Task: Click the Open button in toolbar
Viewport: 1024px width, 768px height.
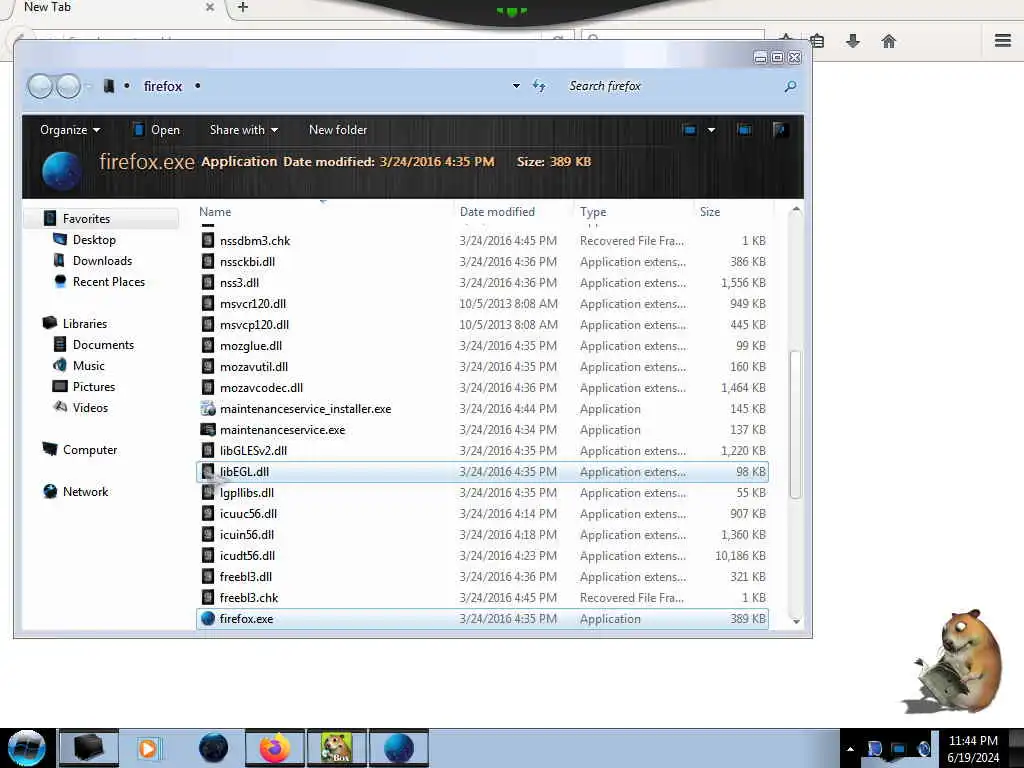Action: 157,130
